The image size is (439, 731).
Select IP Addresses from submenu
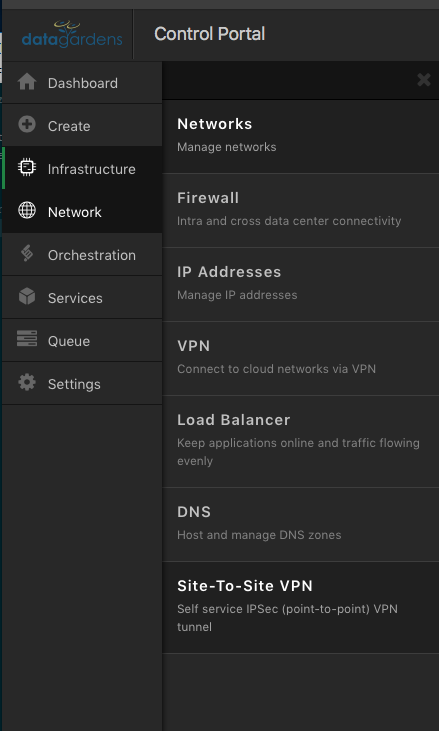[x=301, y=284]
